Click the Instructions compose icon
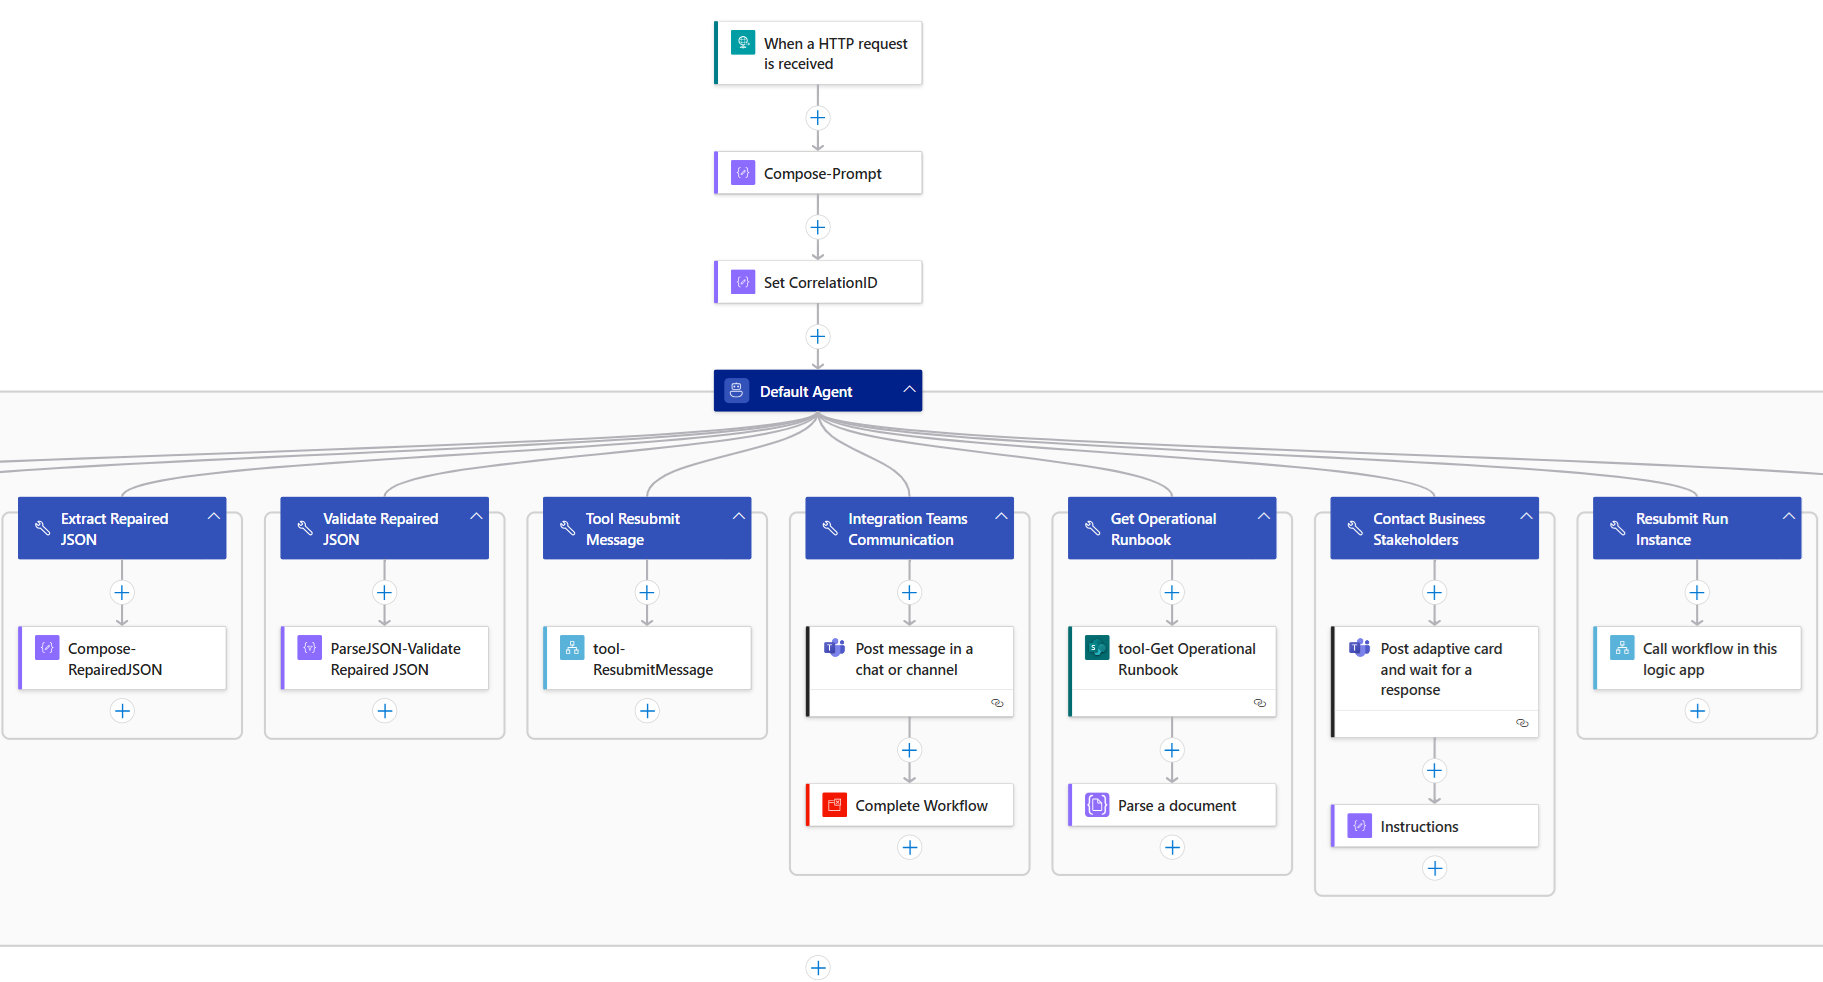 [x=1360, y=826]
